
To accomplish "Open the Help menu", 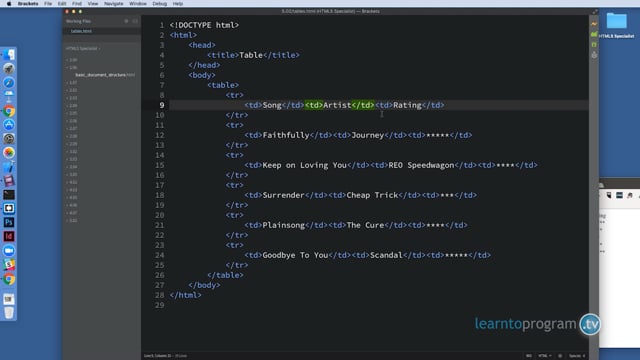I will [178, 4].
